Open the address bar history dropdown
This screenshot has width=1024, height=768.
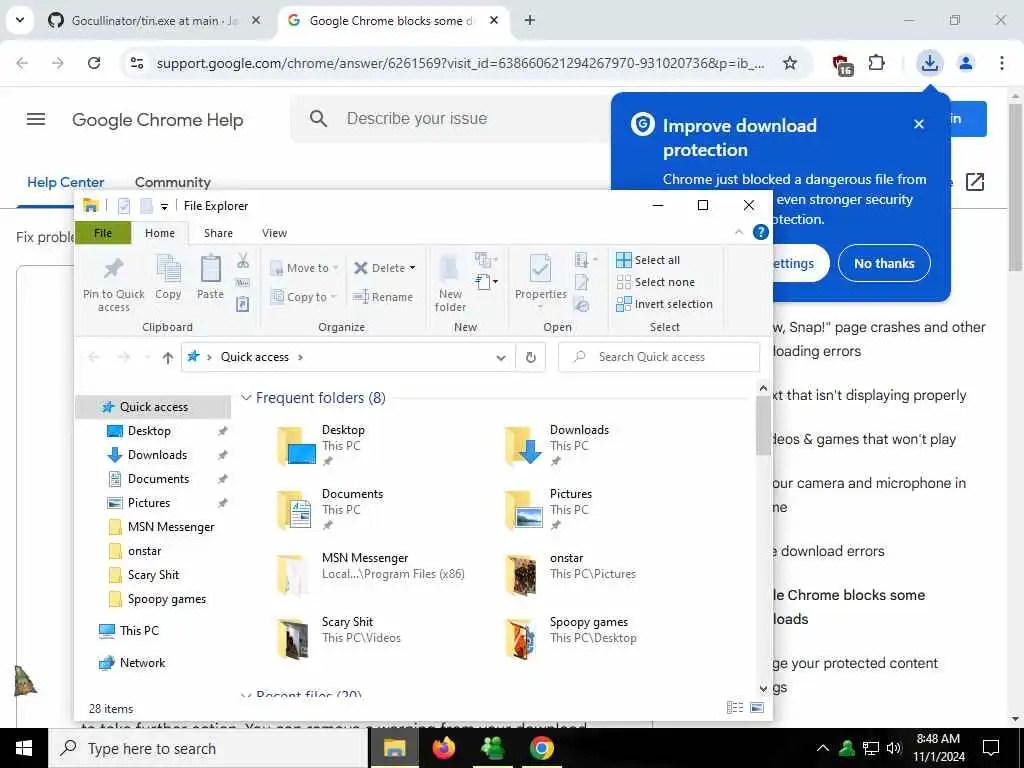(x=501, y=357)
